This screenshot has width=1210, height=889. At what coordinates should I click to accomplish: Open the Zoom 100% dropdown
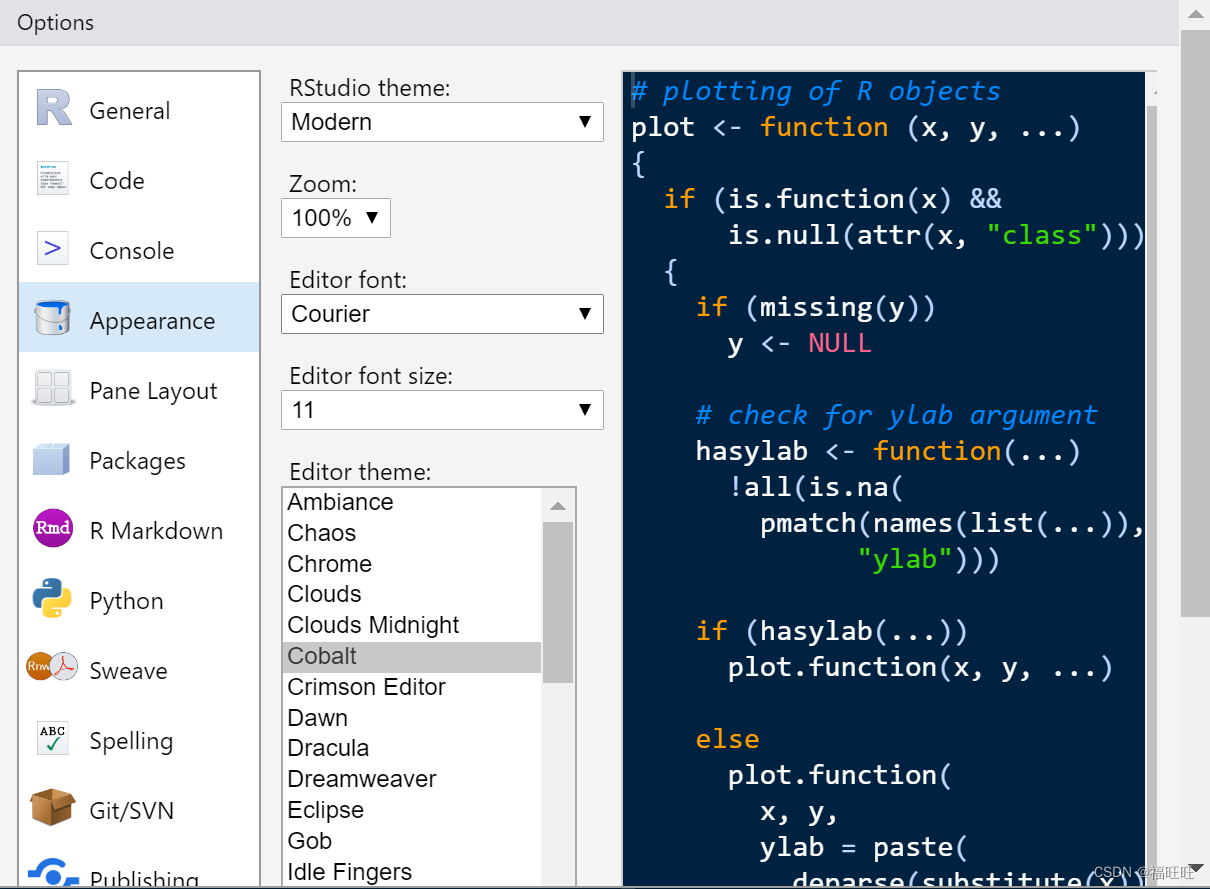tap(335, 218)
